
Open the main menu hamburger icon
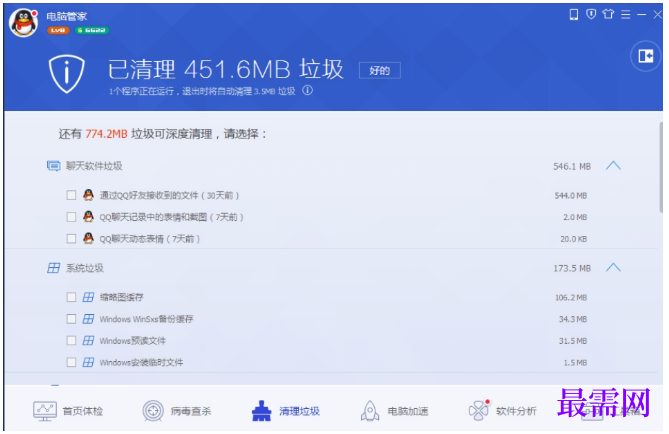click(625, 15)
